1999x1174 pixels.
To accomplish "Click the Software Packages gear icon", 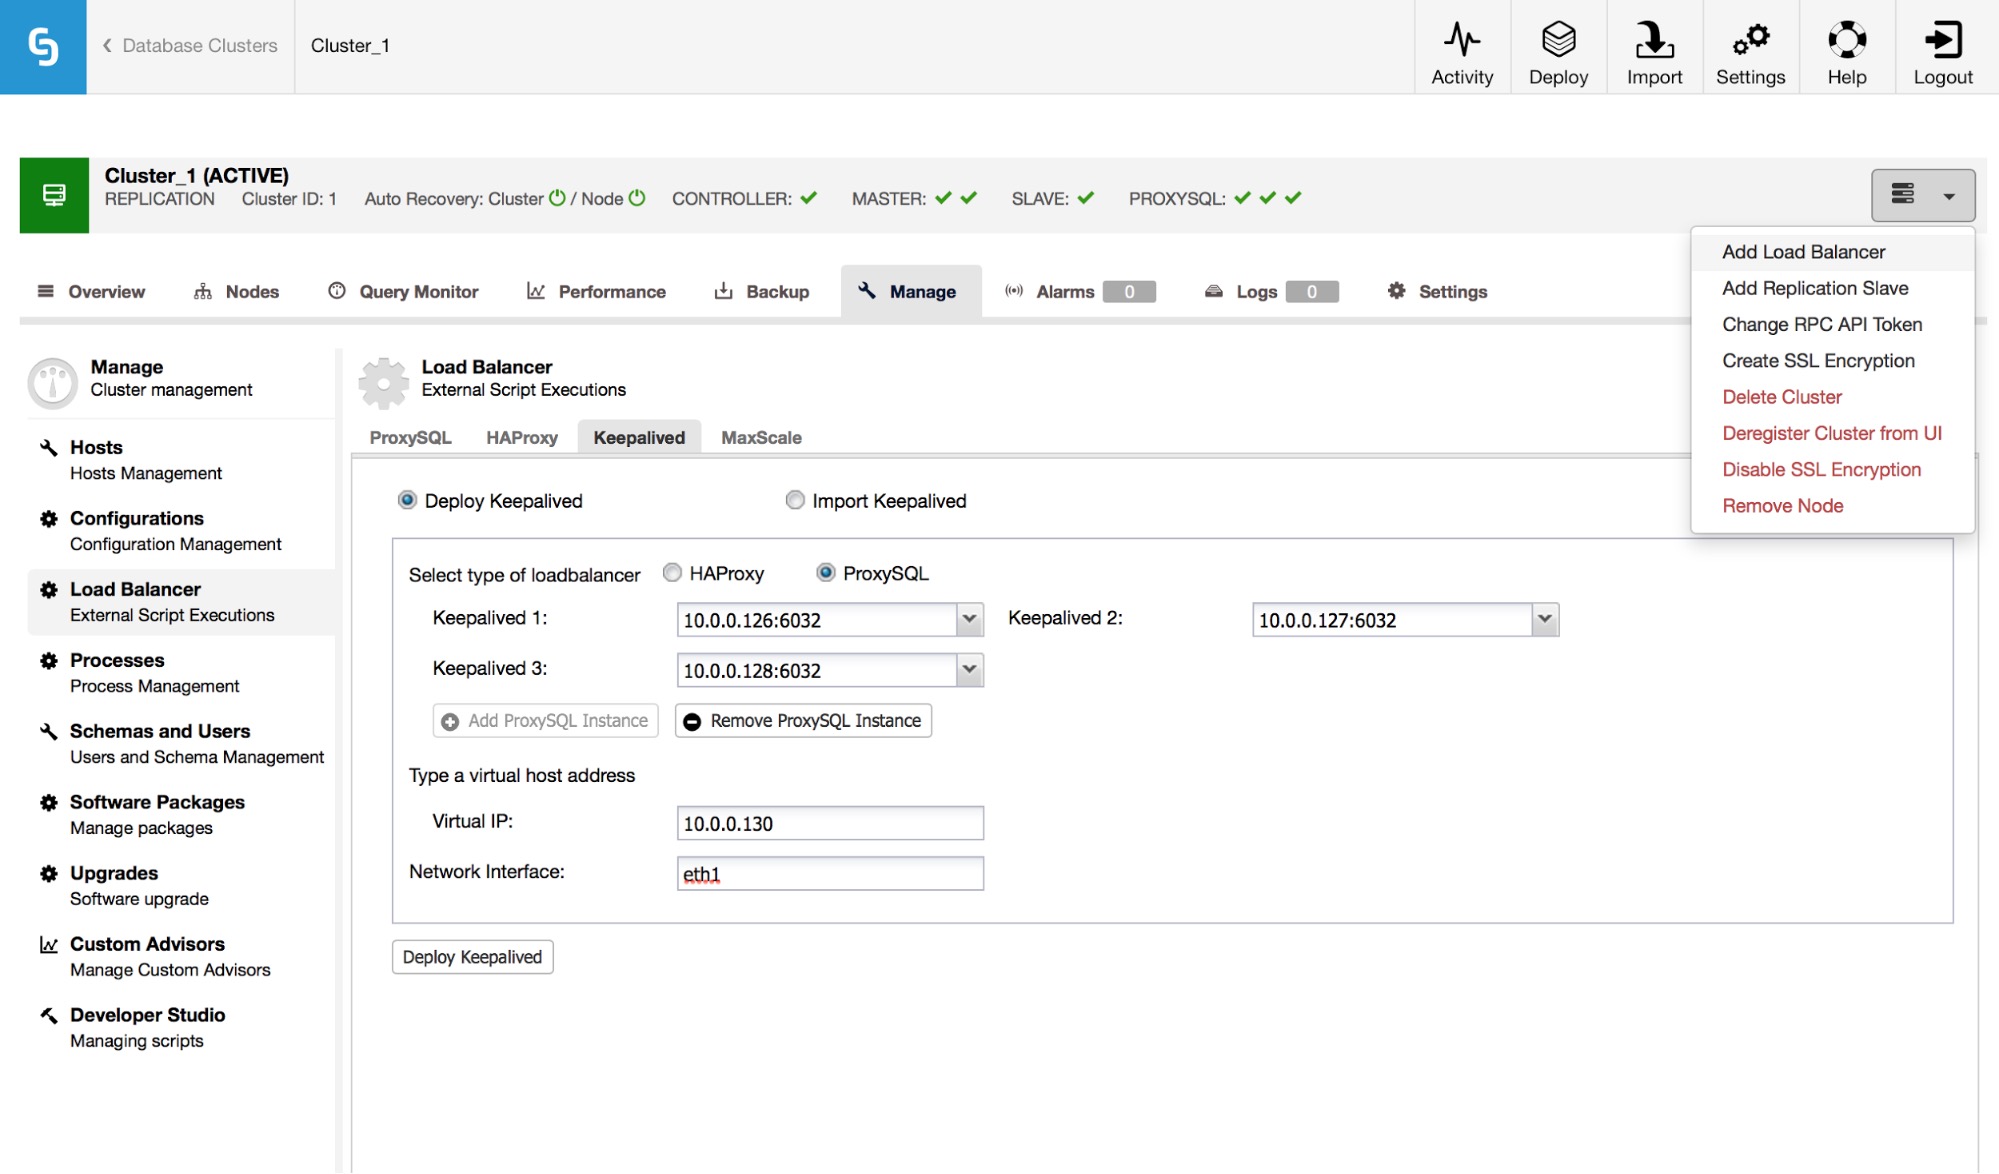I will [48, 802].
